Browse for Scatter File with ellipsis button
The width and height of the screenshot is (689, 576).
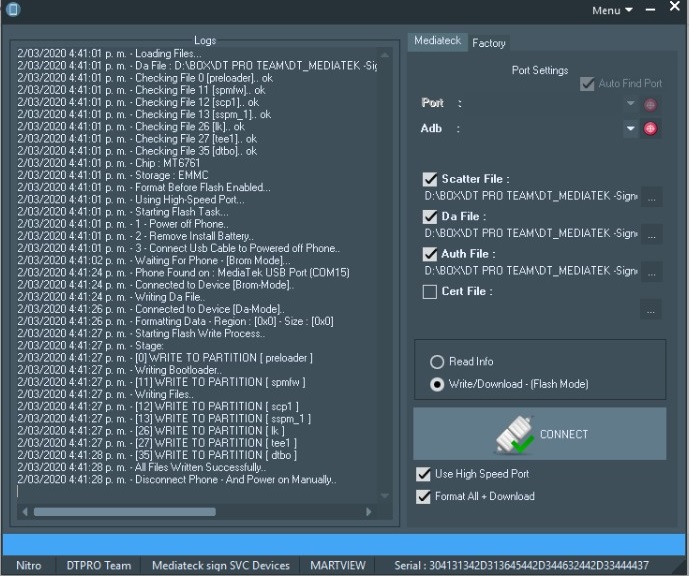(651, 196)
